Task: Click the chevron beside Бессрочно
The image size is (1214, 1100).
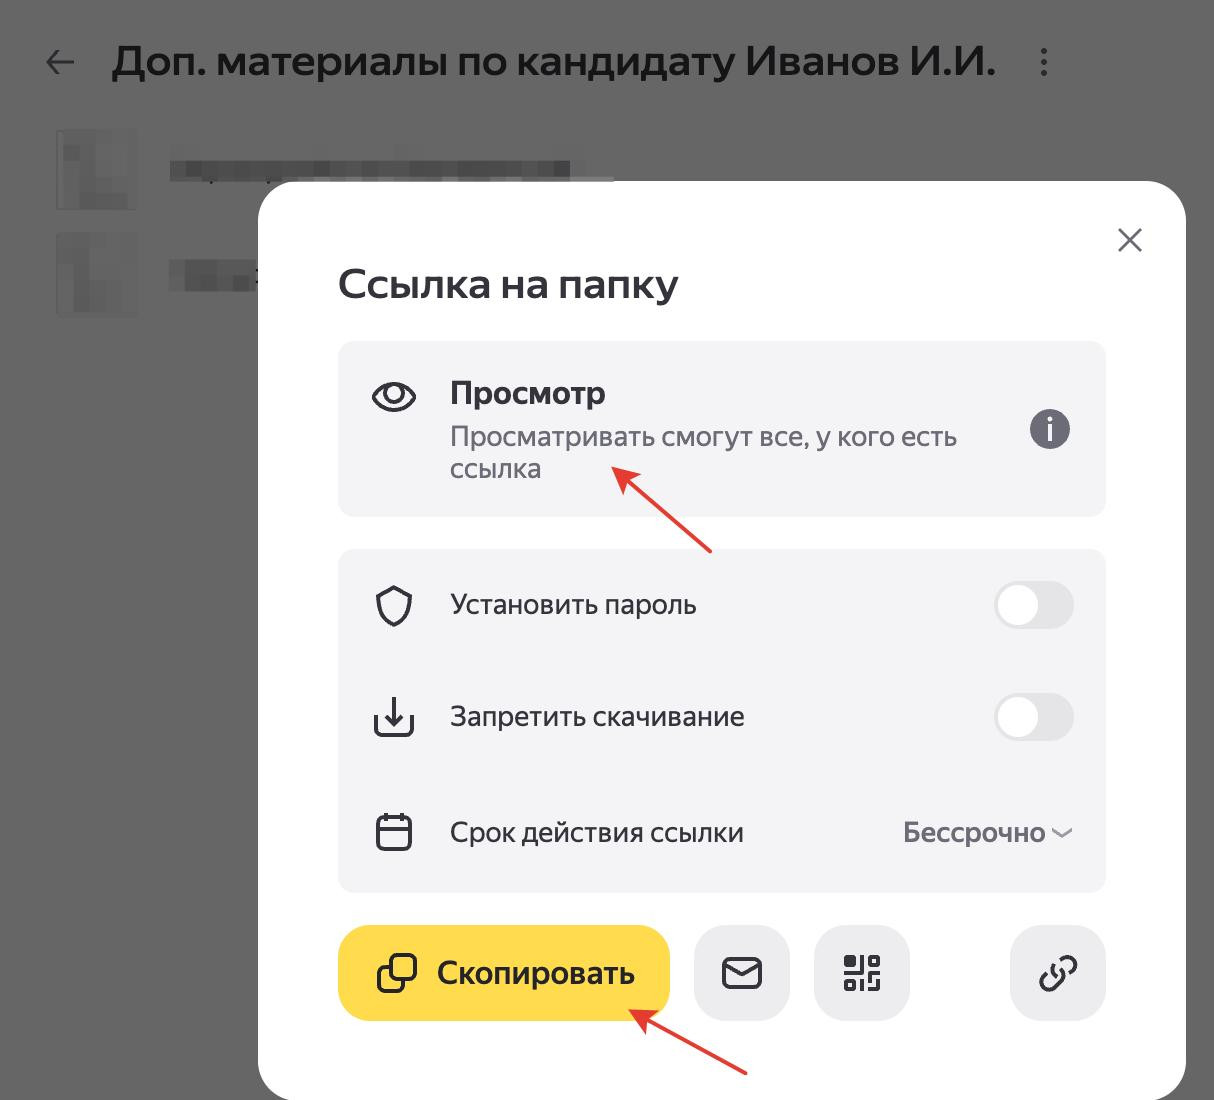Action: (1063, 833)
